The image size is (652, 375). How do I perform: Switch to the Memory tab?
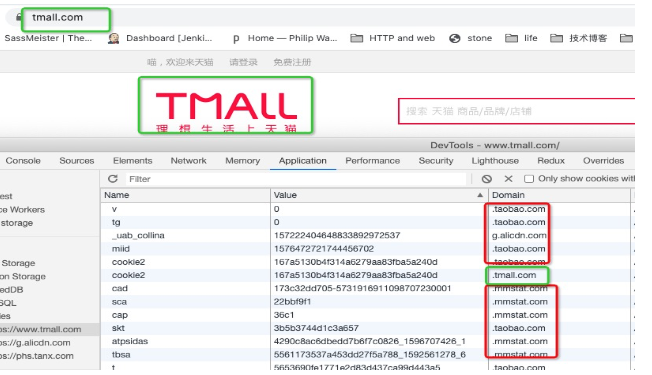pos(242,161)
